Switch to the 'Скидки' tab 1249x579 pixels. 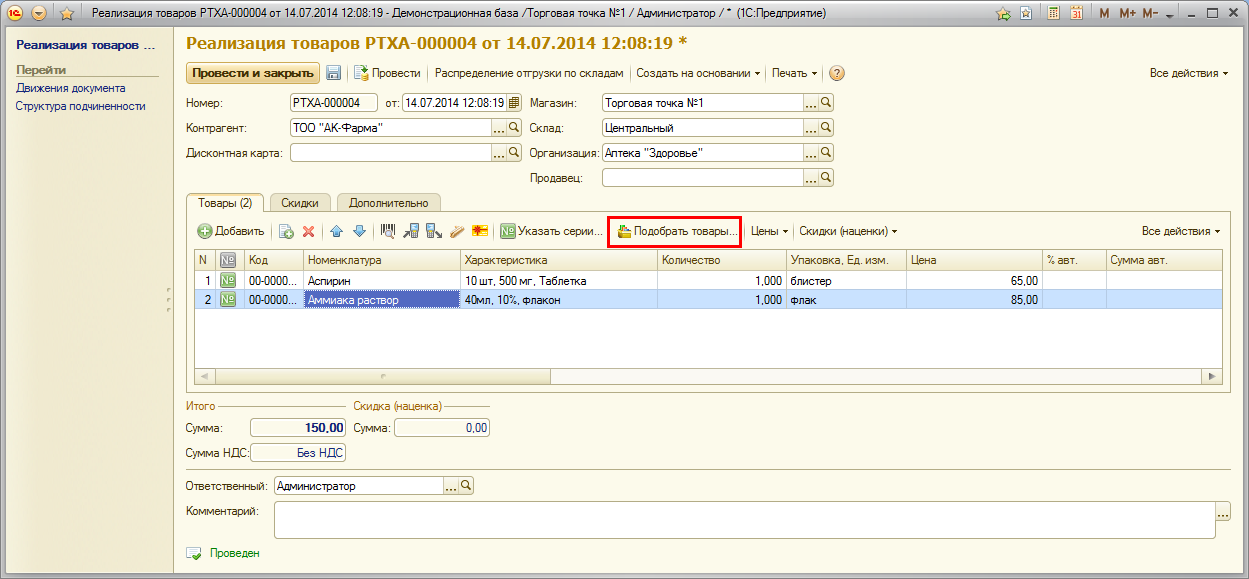click(x=300, y=203)
